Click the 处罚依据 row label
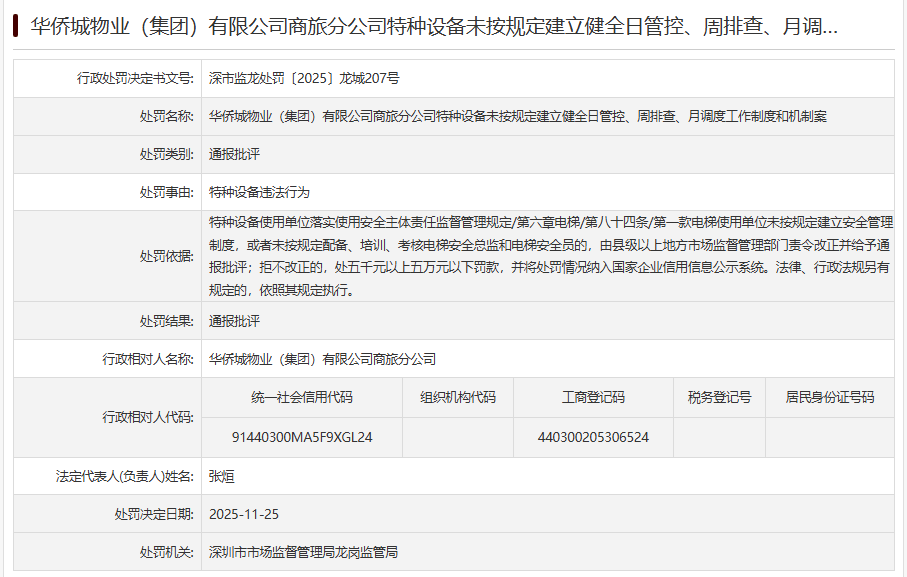 [x=166, y=256]
